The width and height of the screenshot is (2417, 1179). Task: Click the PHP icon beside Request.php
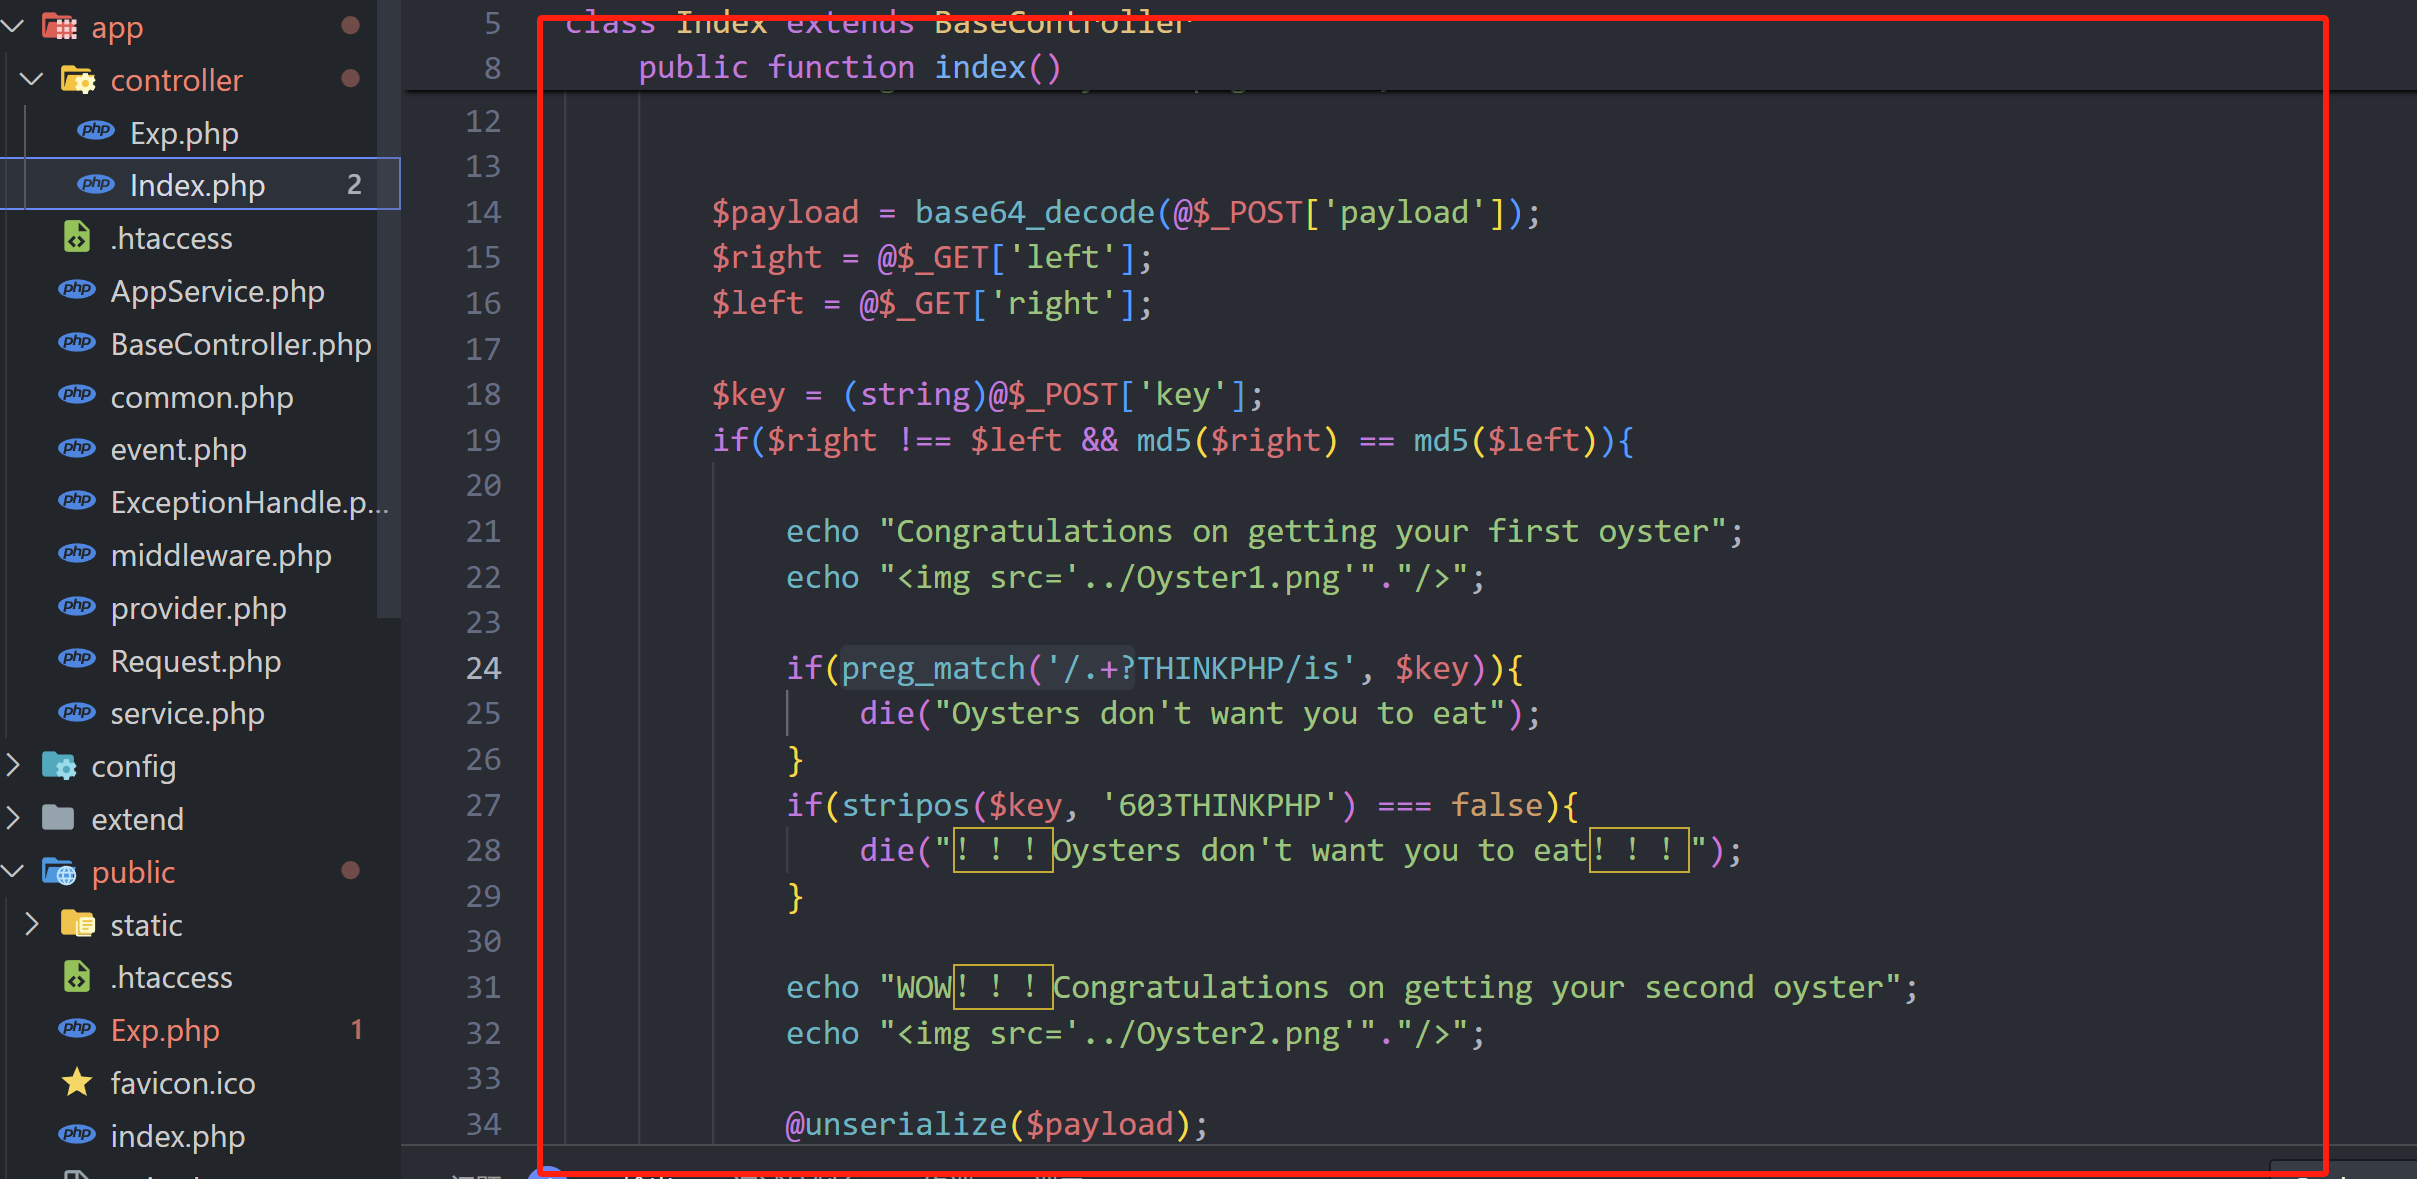77,660
